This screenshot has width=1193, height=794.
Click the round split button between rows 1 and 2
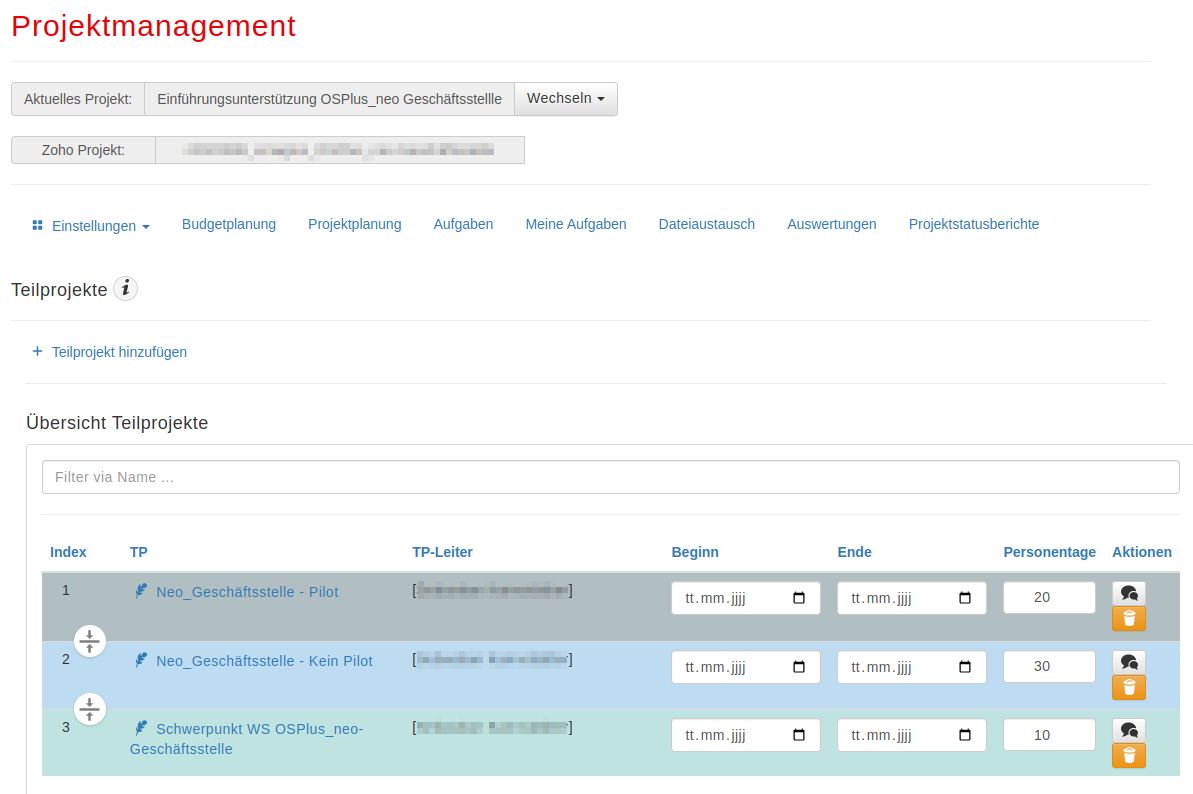90,640
